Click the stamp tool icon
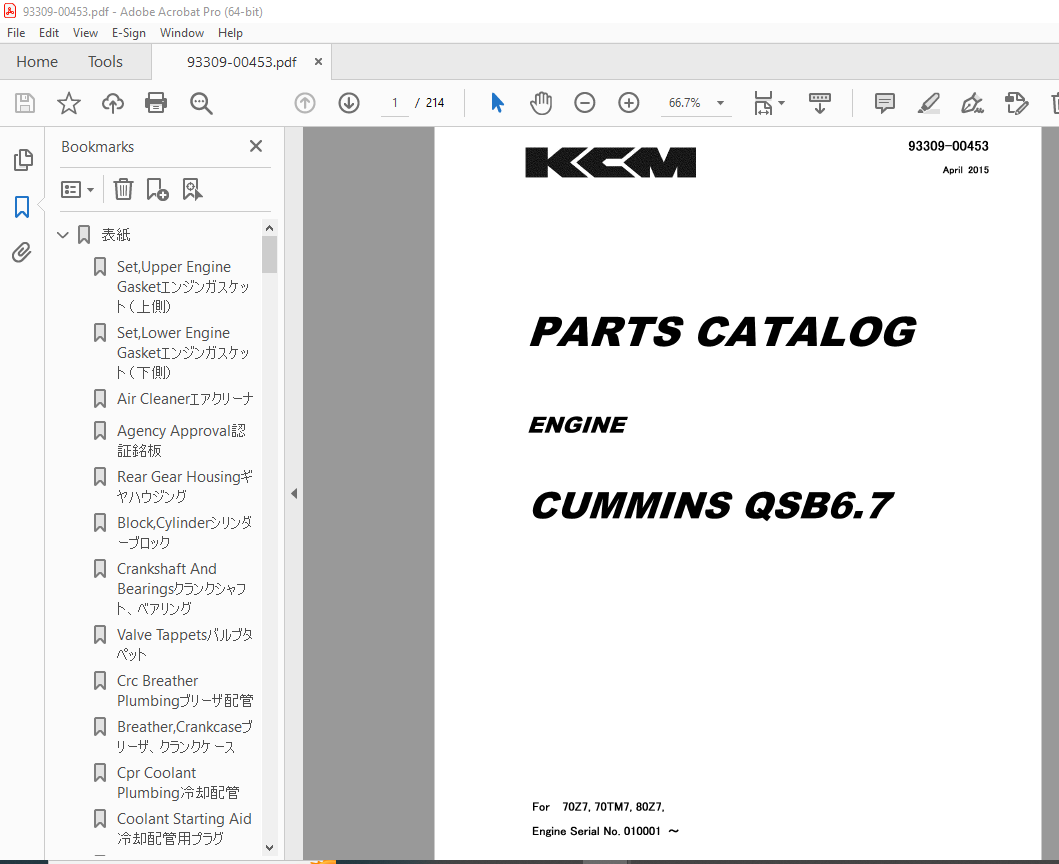1059x864 pixels. coord(1016,103)
